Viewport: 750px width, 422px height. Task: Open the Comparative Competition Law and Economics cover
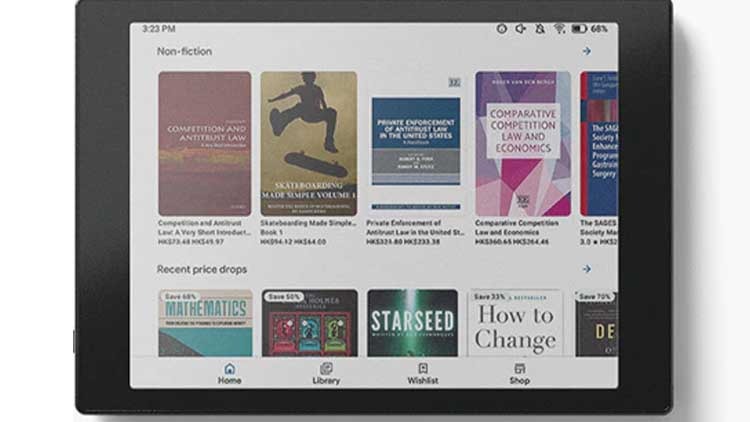[522, 143]
